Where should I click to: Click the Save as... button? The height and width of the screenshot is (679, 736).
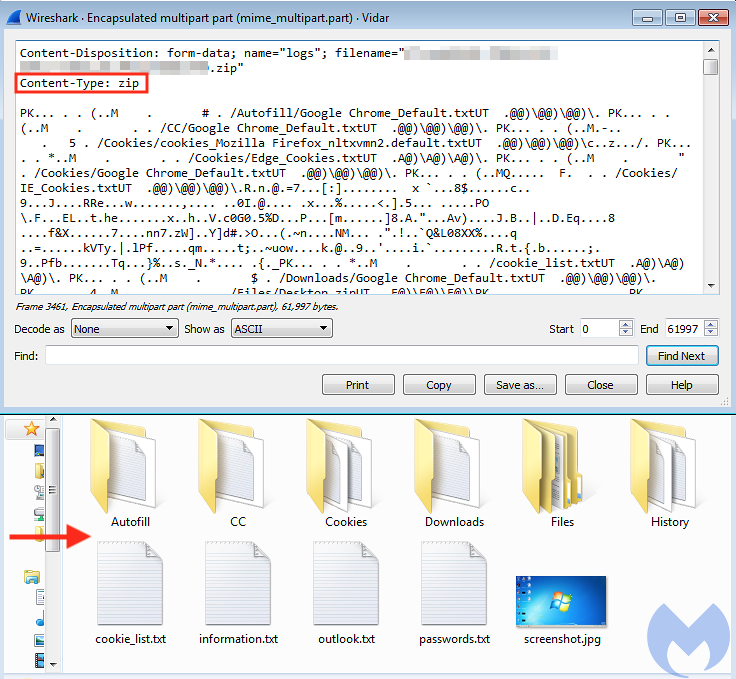pos(520,385)
